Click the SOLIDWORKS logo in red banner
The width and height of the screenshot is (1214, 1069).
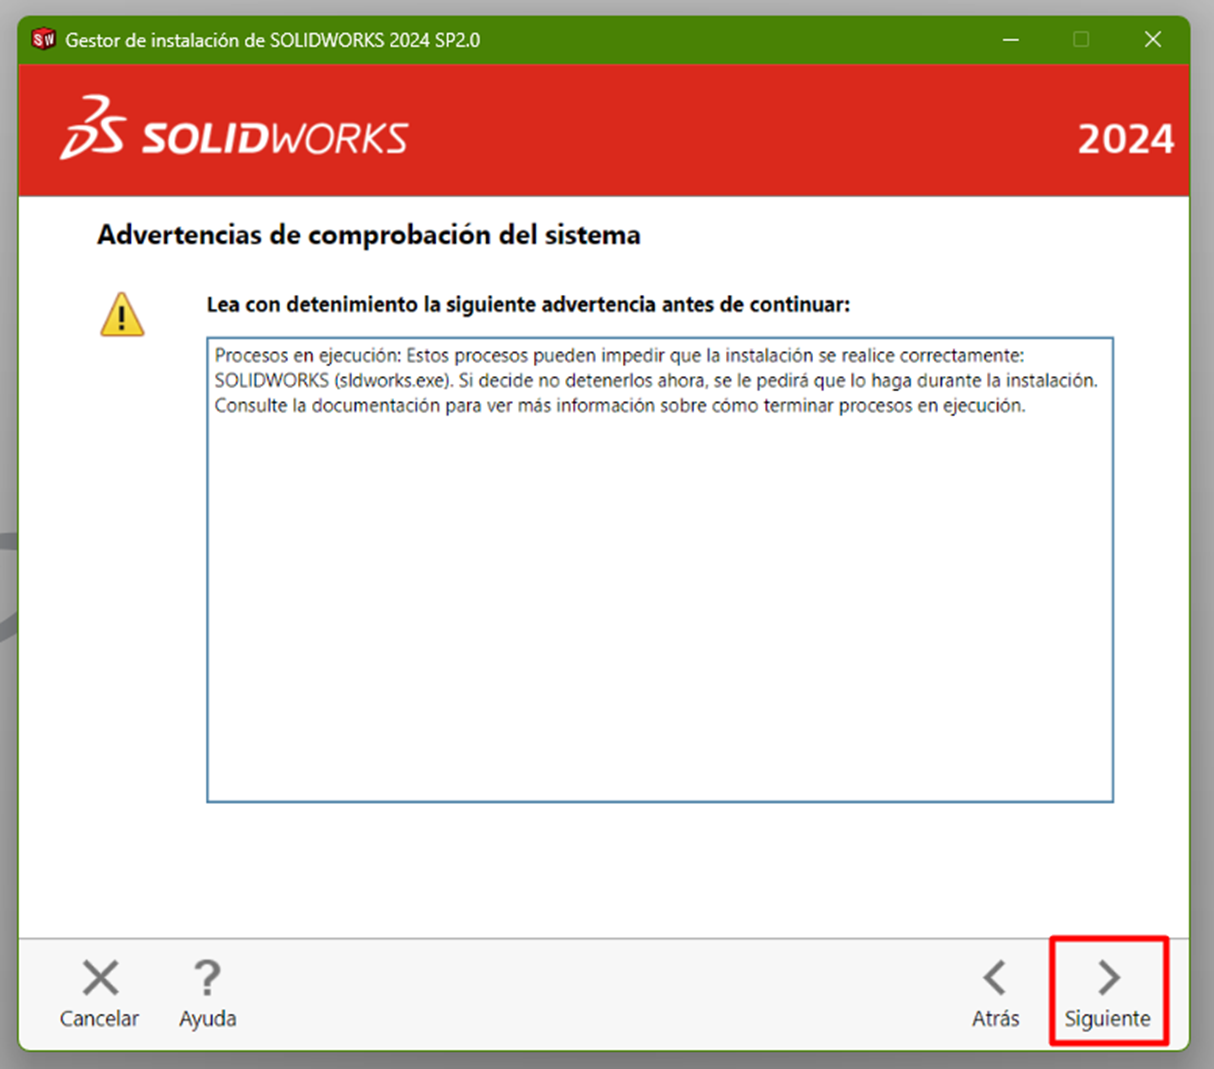point(234,128)
